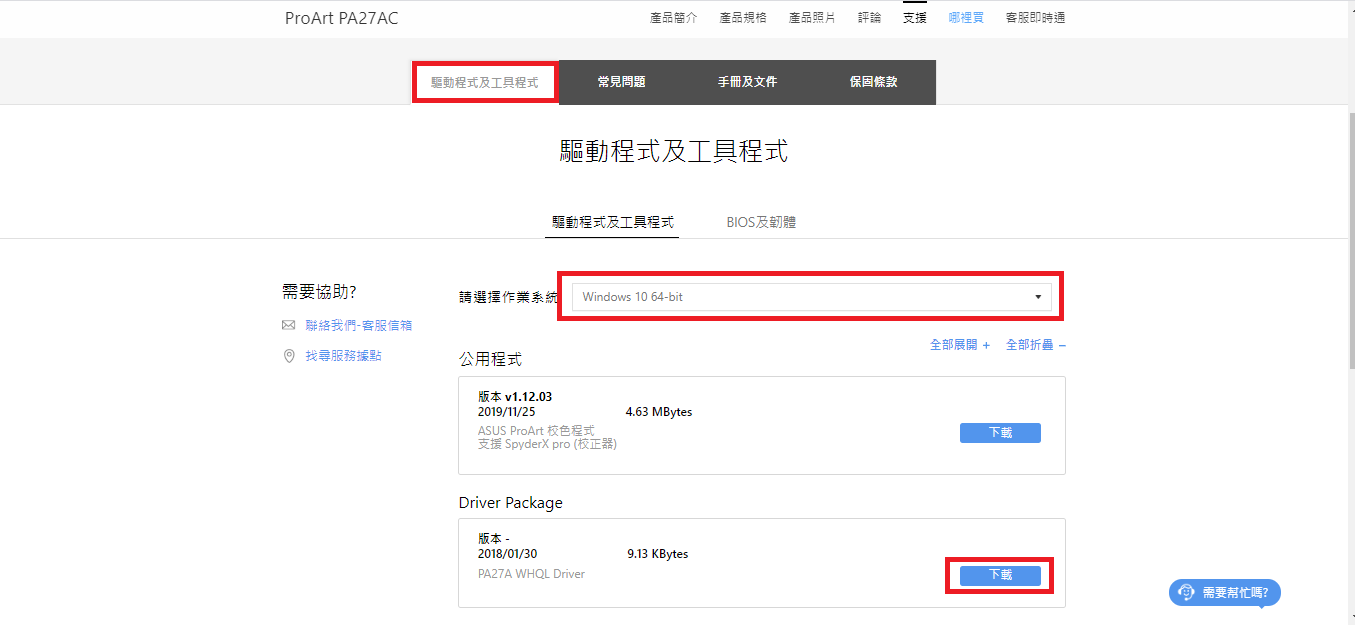Collapse all sections with 全部折疊 –
Screen dimensions: 1355x625
point(1036,345)
